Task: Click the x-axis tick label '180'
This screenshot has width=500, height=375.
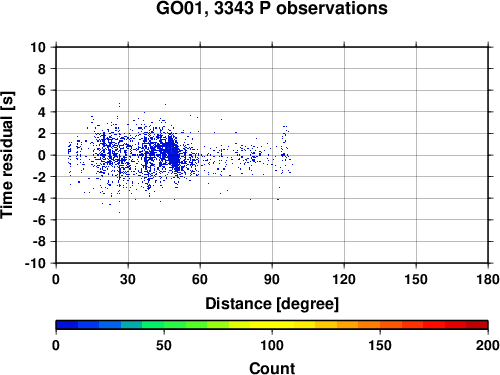Action: [488, 279]
